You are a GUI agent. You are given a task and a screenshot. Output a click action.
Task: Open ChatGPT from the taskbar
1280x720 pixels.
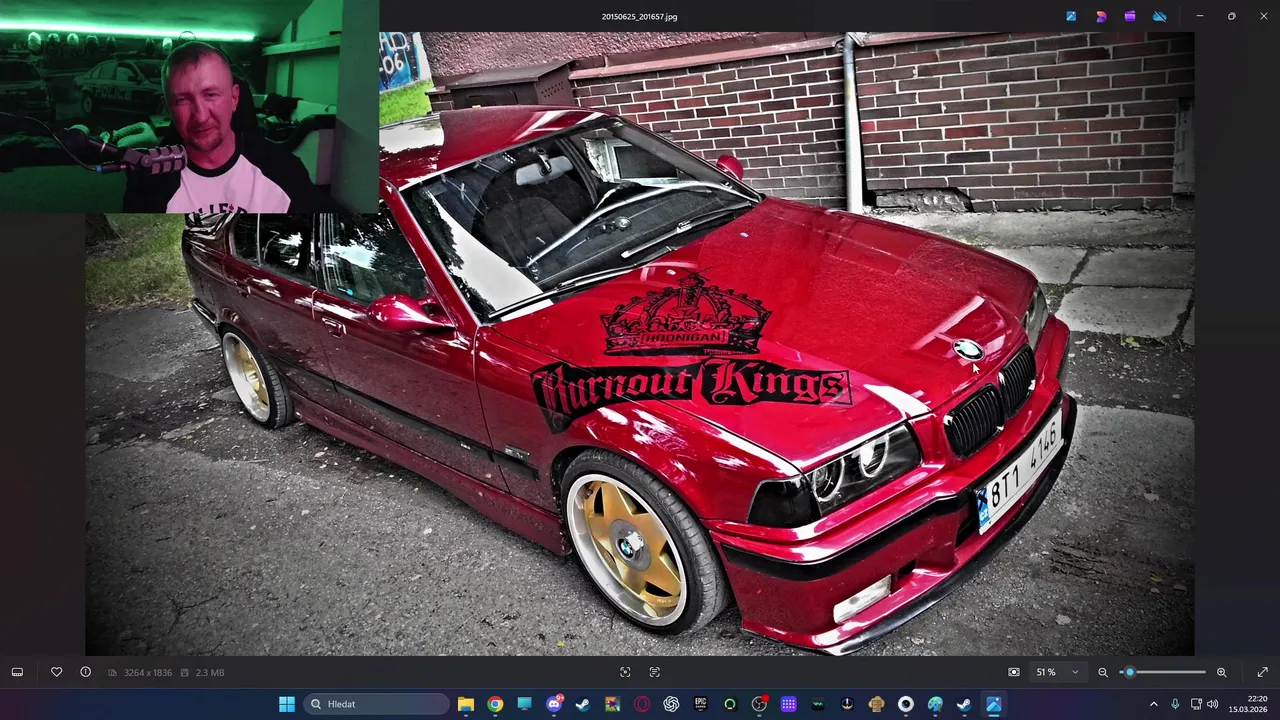point(671,704)
